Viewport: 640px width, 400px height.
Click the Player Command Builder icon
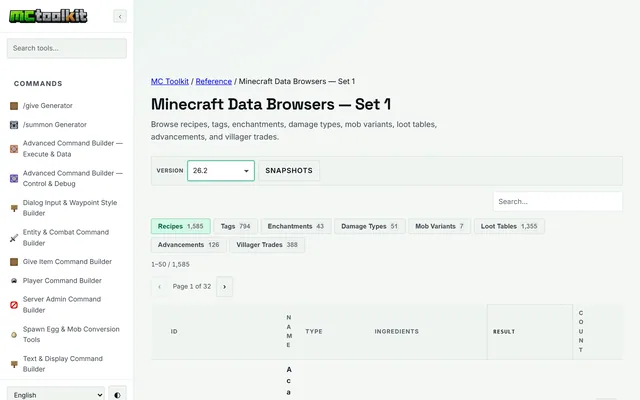[14, 281]
